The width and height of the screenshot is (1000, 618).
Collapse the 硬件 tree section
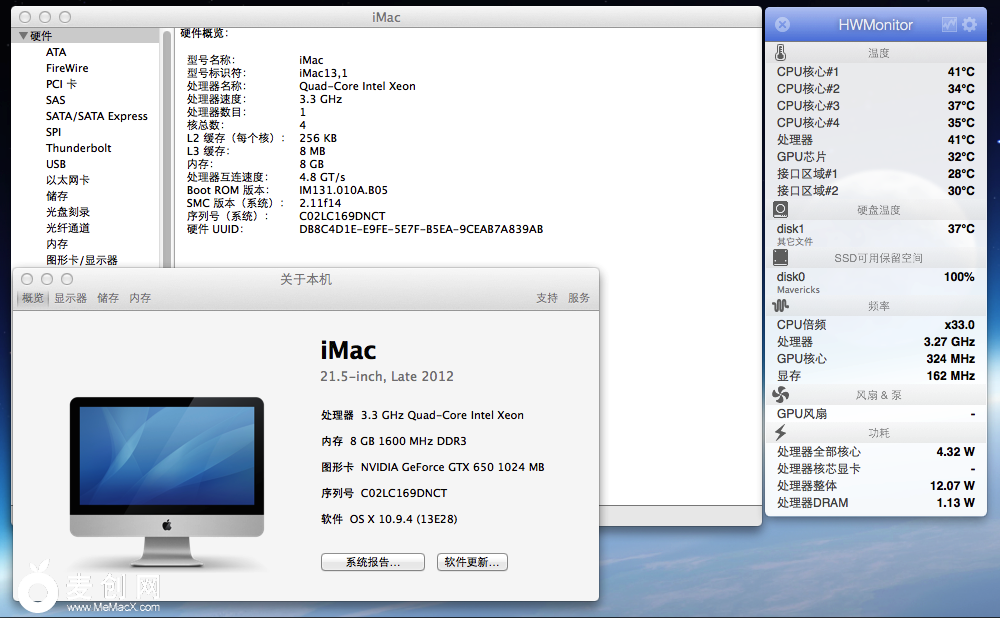tap(23, 36)
